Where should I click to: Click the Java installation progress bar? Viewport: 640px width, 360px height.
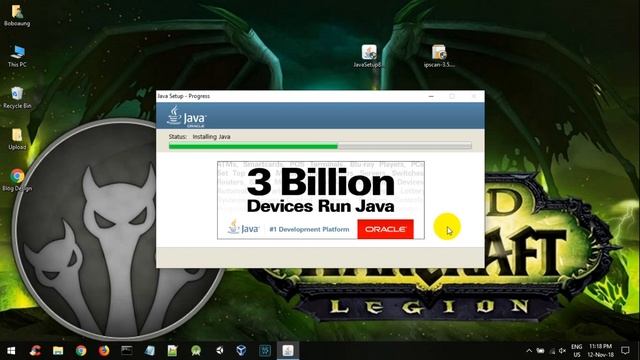pos(320,146)
